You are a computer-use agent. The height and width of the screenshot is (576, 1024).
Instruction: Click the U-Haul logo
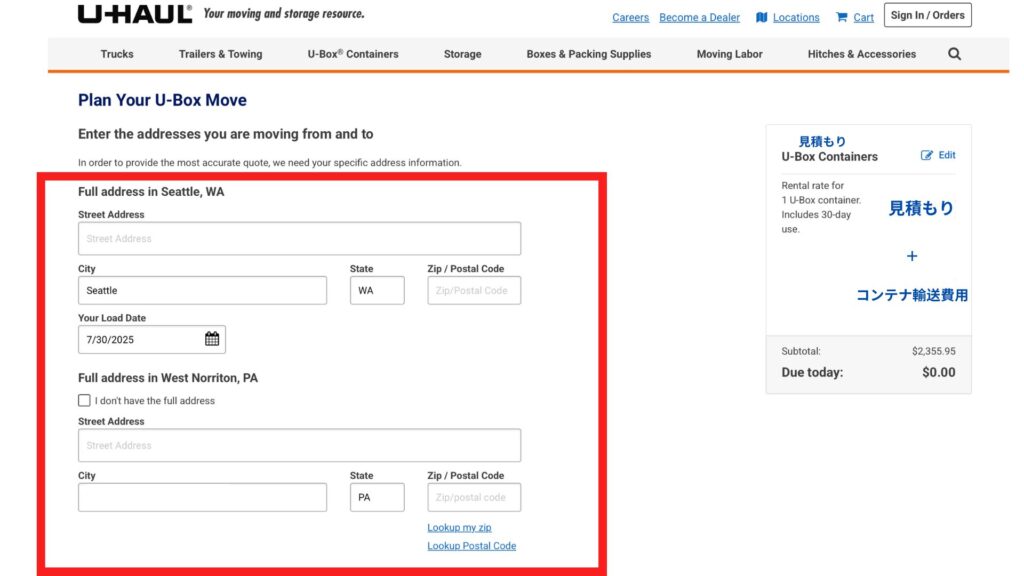135,14
